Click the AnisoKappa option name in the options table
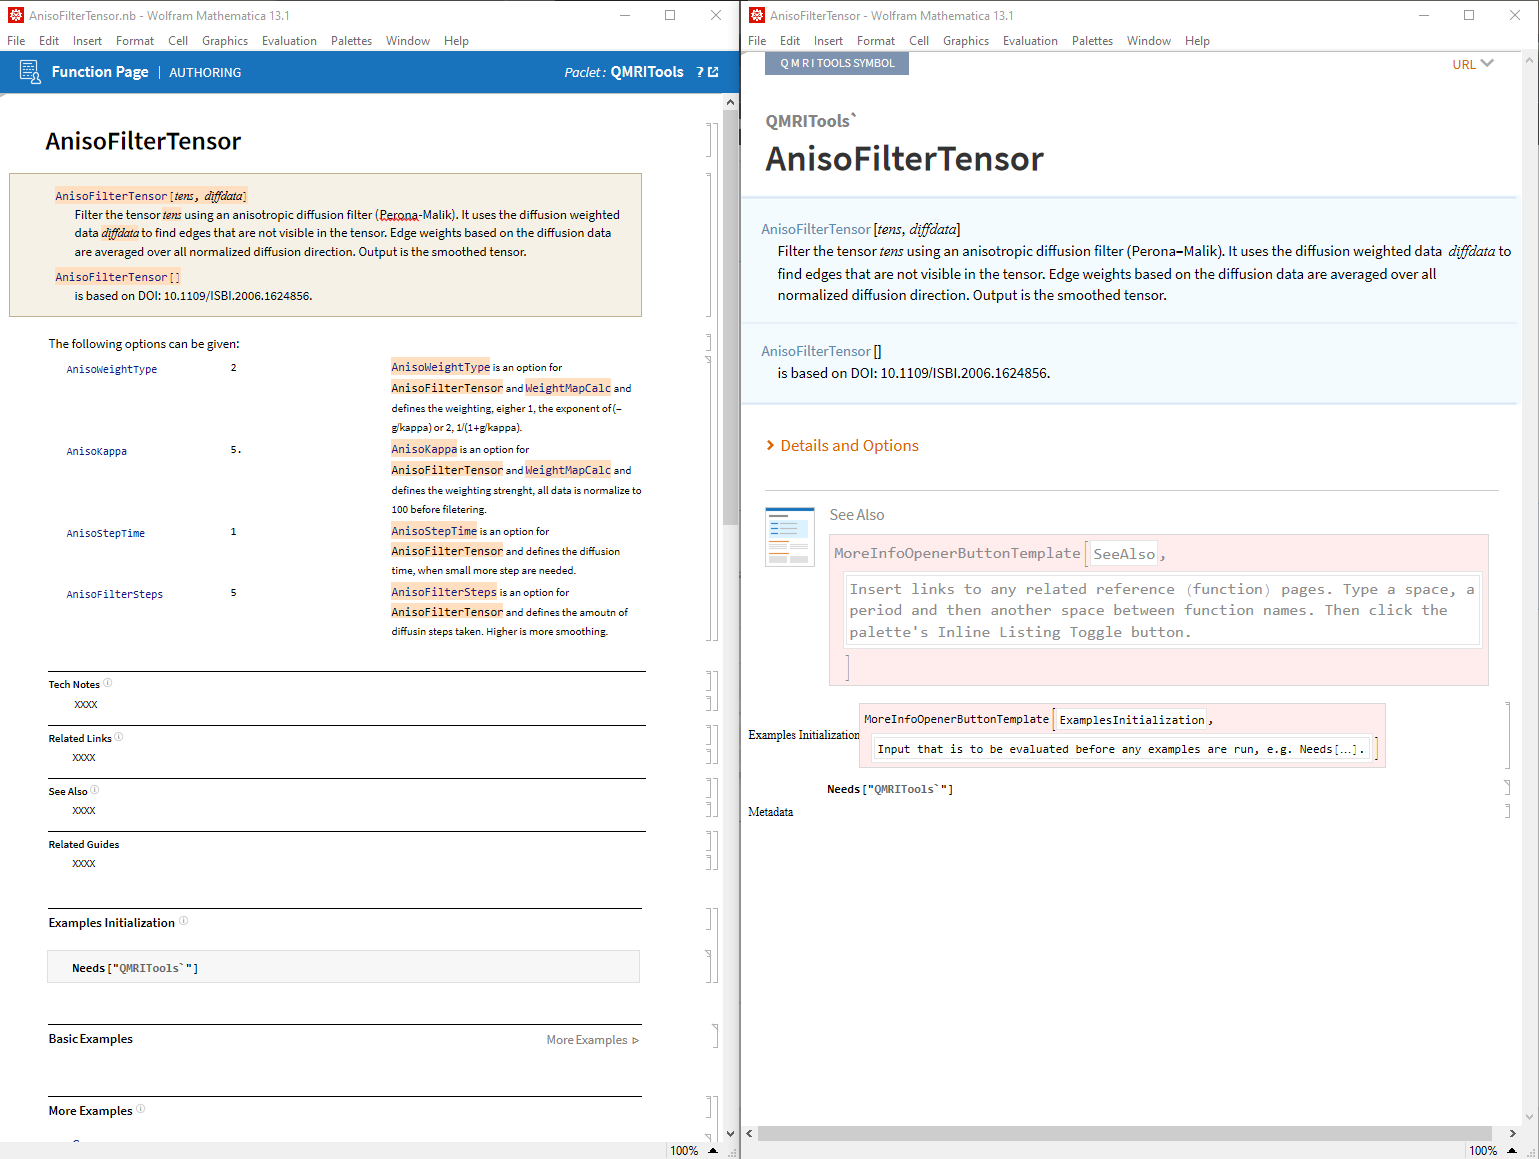This screenshot has height=1159, width=1539. (97, 451)
